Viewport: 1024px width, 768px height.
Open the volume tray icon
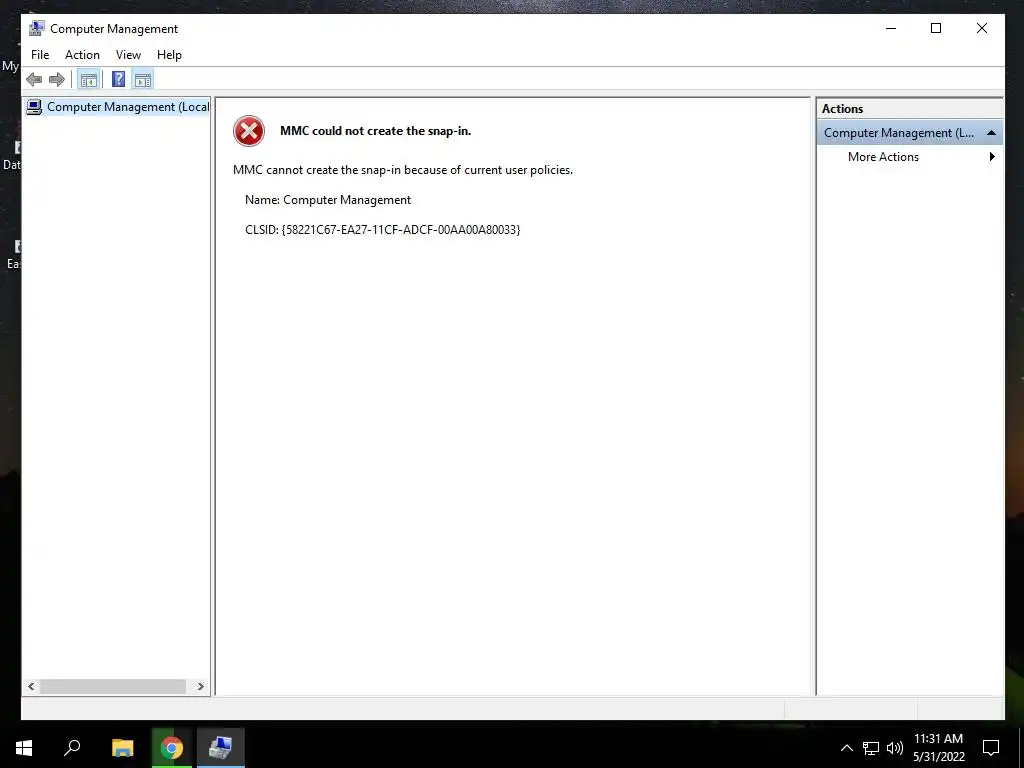click(895, 748)
